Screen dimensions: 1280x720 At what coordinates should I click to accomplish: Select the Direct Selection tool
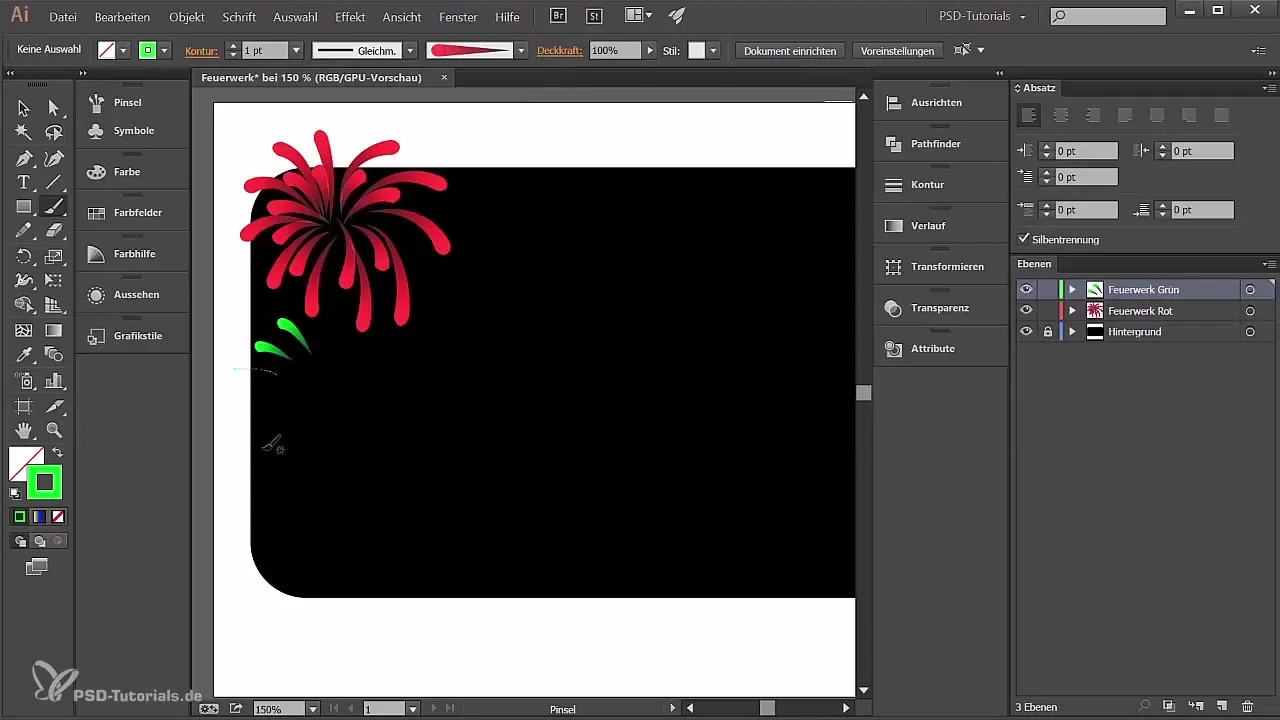(x=54, y=107)
